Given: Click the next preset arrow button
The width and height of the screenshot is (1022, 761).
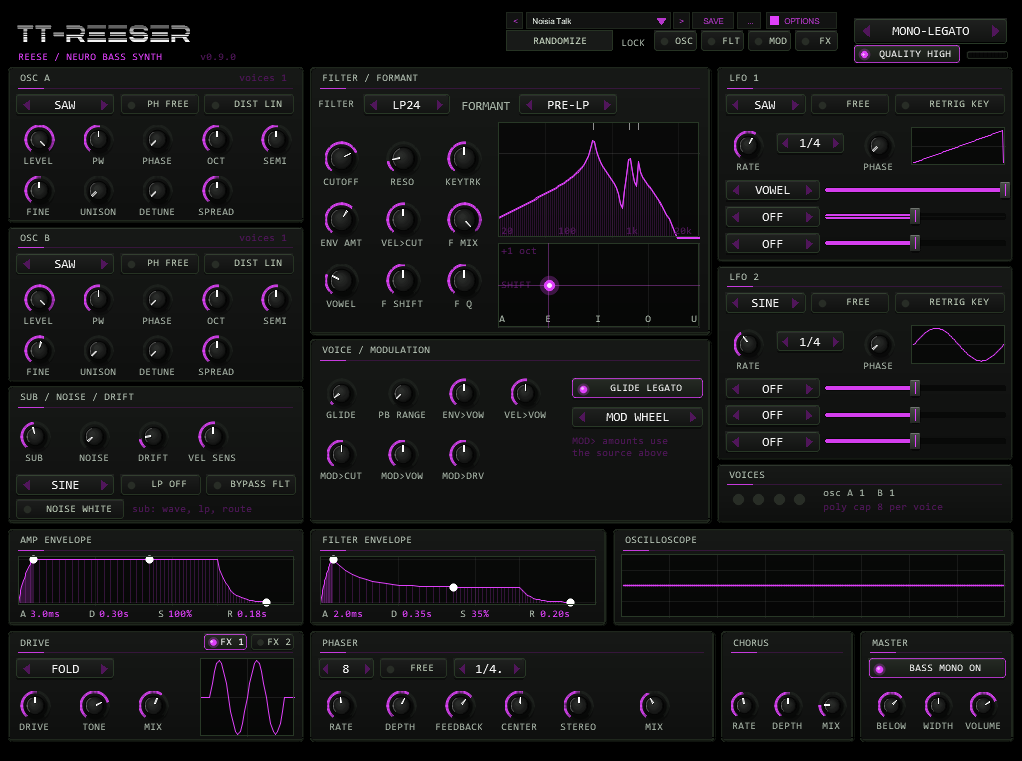Looking at the screenshot, I should tap(681, 21).
